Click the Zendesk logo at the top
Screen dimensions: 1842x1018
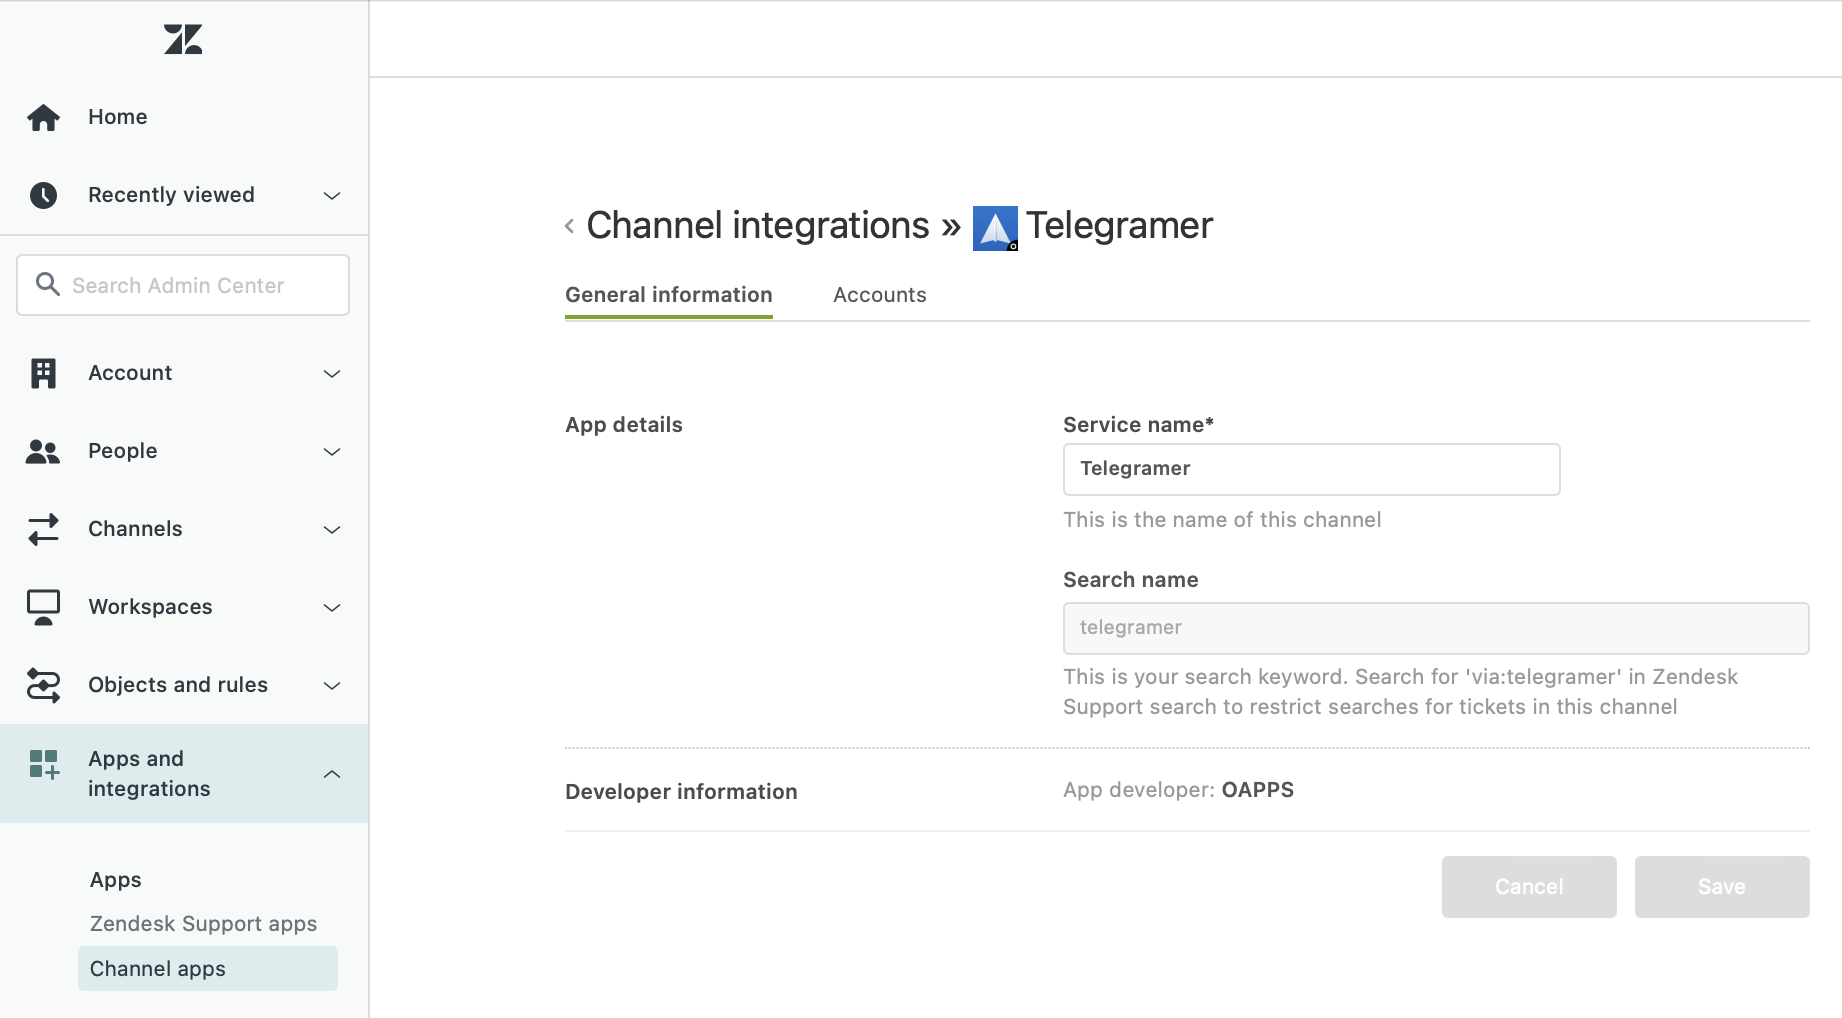coord(182,38)
